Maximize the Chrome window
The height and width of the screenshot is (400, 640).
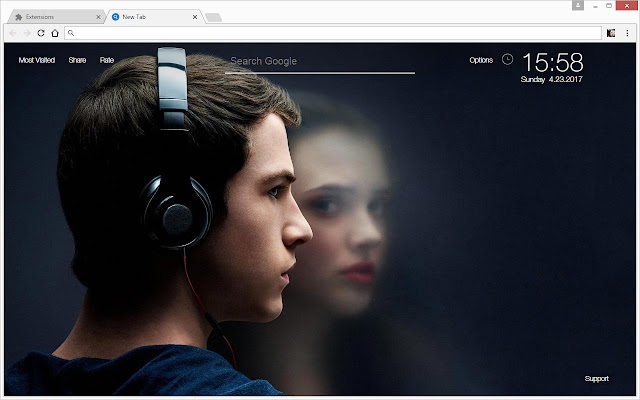point(609,6)
